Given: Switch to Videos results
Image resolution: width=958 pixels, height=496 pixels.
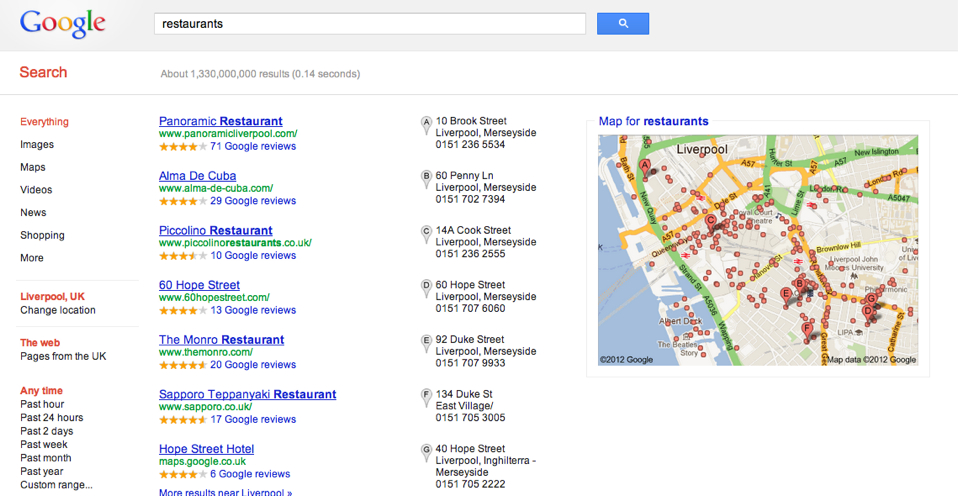Looking at the screenshot, I should pos(36,190).
